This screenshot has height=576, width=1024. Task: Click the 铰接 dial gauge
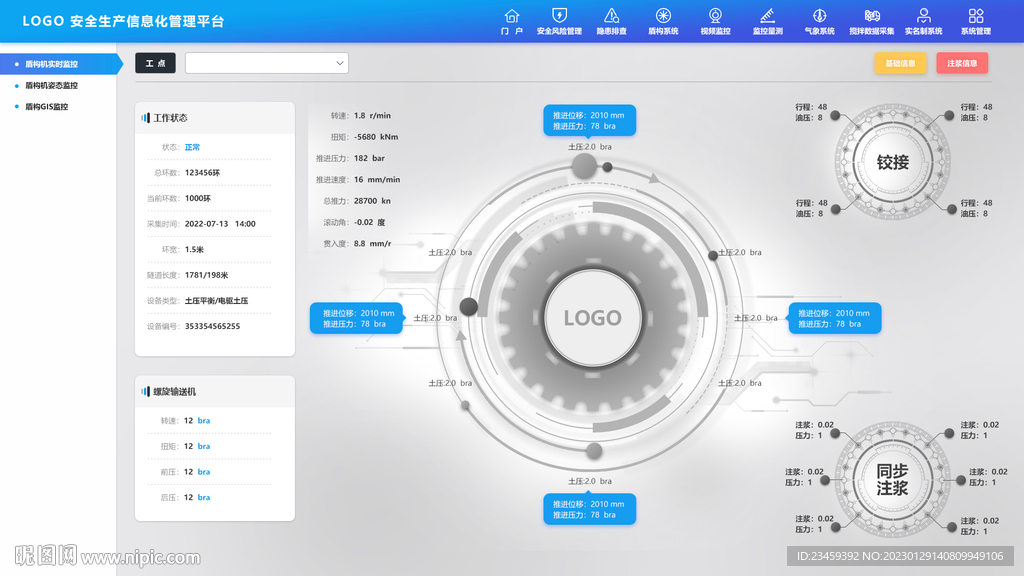pos(893,162)
